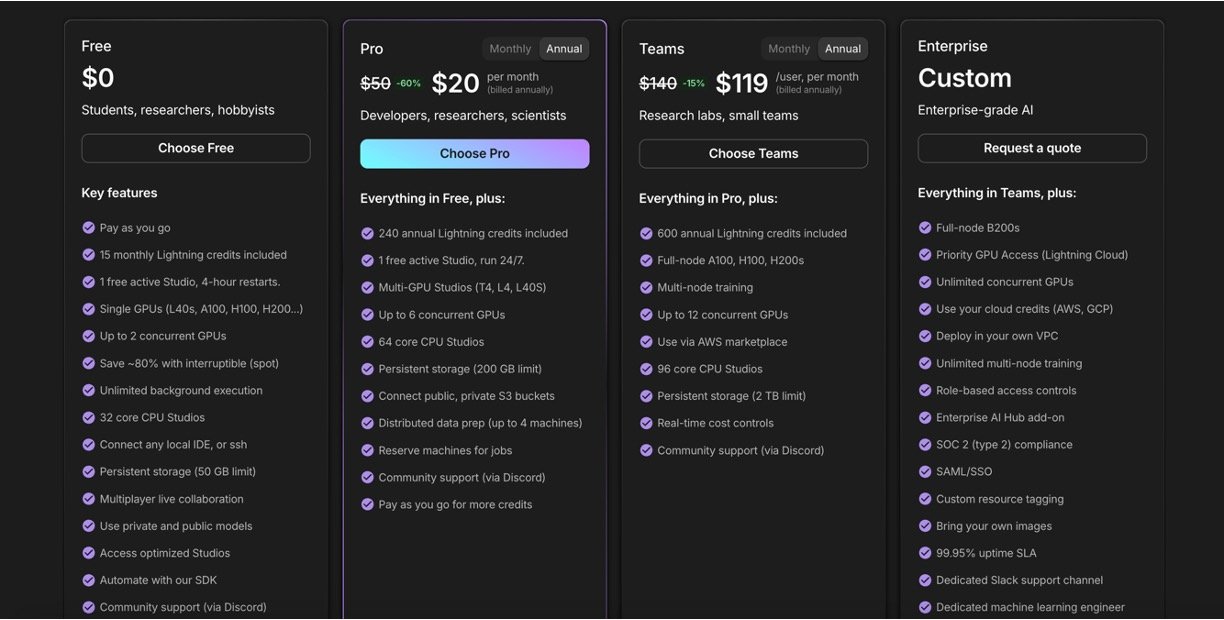Click the -60% discount badge on Pro
This screenshot has width=1224, height=620.
(408, 84)
